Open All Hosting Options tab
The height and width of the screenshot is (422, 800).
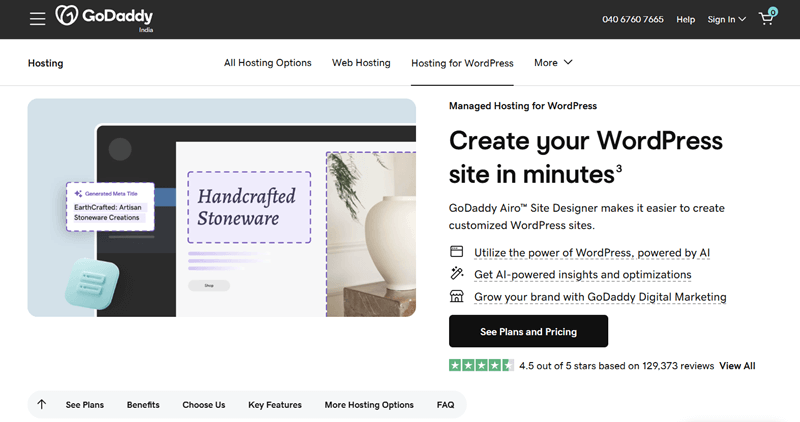pyautogui.click(x=267, y=63)
